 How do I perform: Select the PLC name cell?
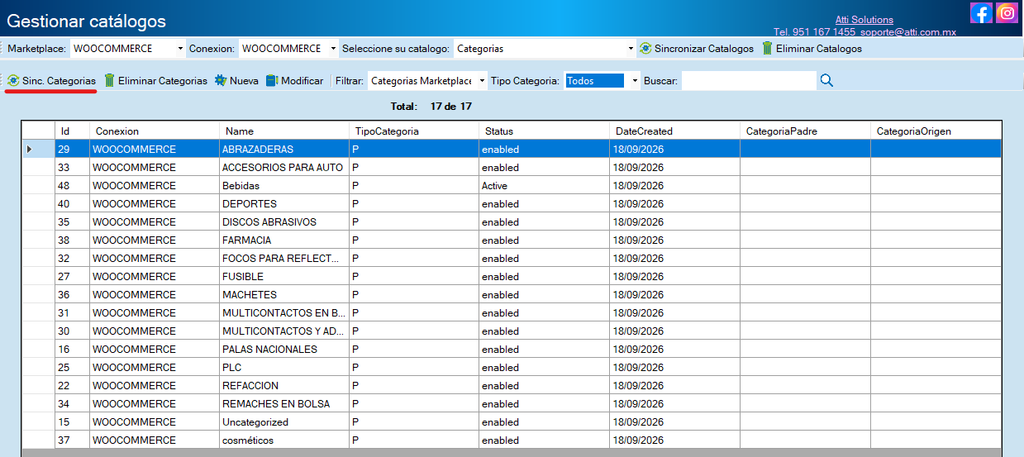click(284, 368)
